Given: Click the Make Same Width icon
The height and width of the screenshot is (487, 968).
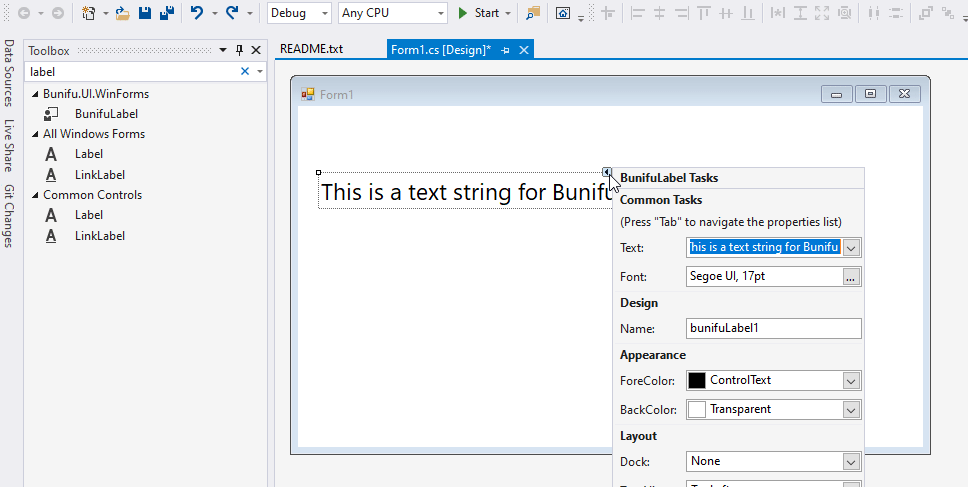Looking at the screenshot, I should (x=778, y=13).
